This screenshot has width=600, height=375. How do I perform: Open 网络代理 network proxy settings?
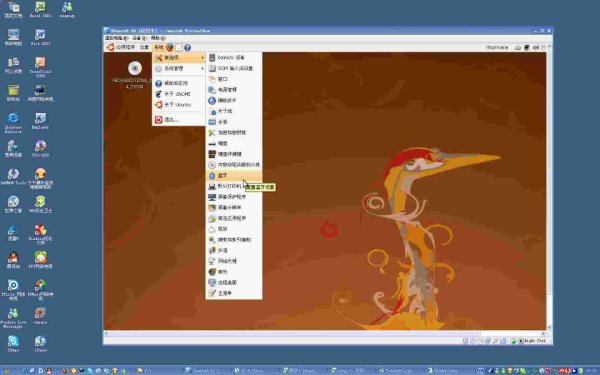[234, 261]
